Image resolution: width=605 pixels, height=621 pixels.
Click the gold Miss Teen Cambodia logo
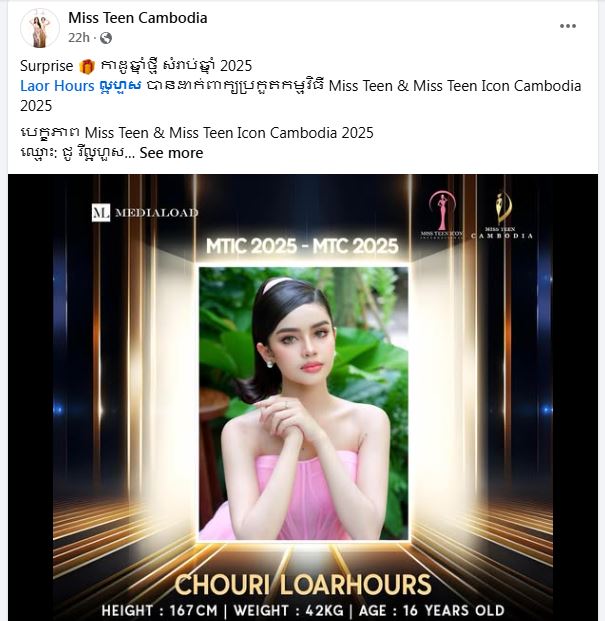(x=502, y=214)
